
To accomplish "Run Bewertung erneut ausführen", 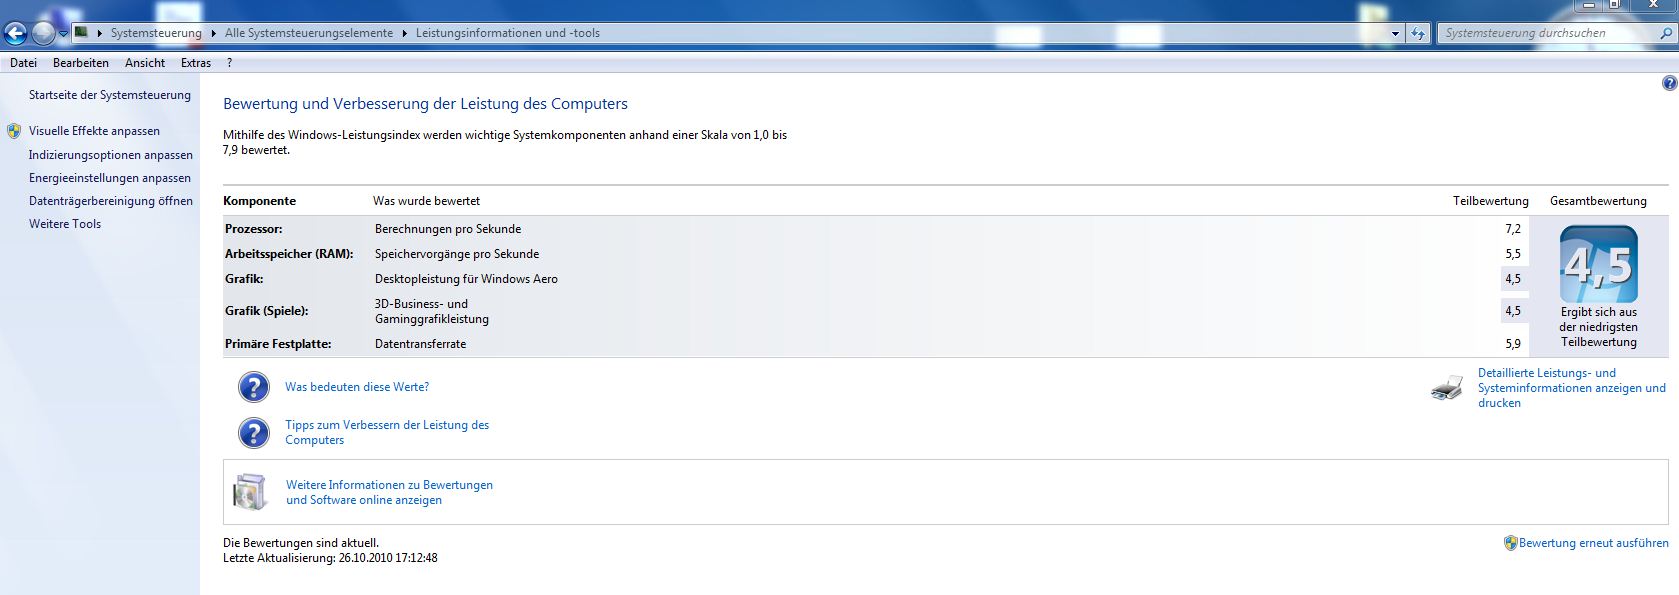I will (1593, 543).
